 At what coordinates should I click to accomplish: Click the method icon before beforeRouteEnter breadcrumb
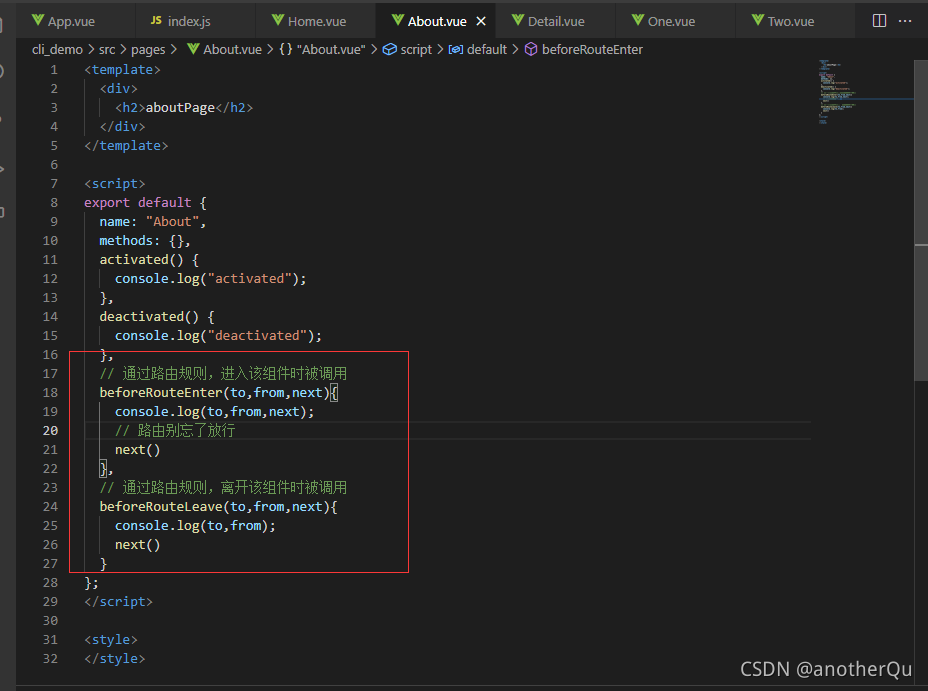pos(531,50)
